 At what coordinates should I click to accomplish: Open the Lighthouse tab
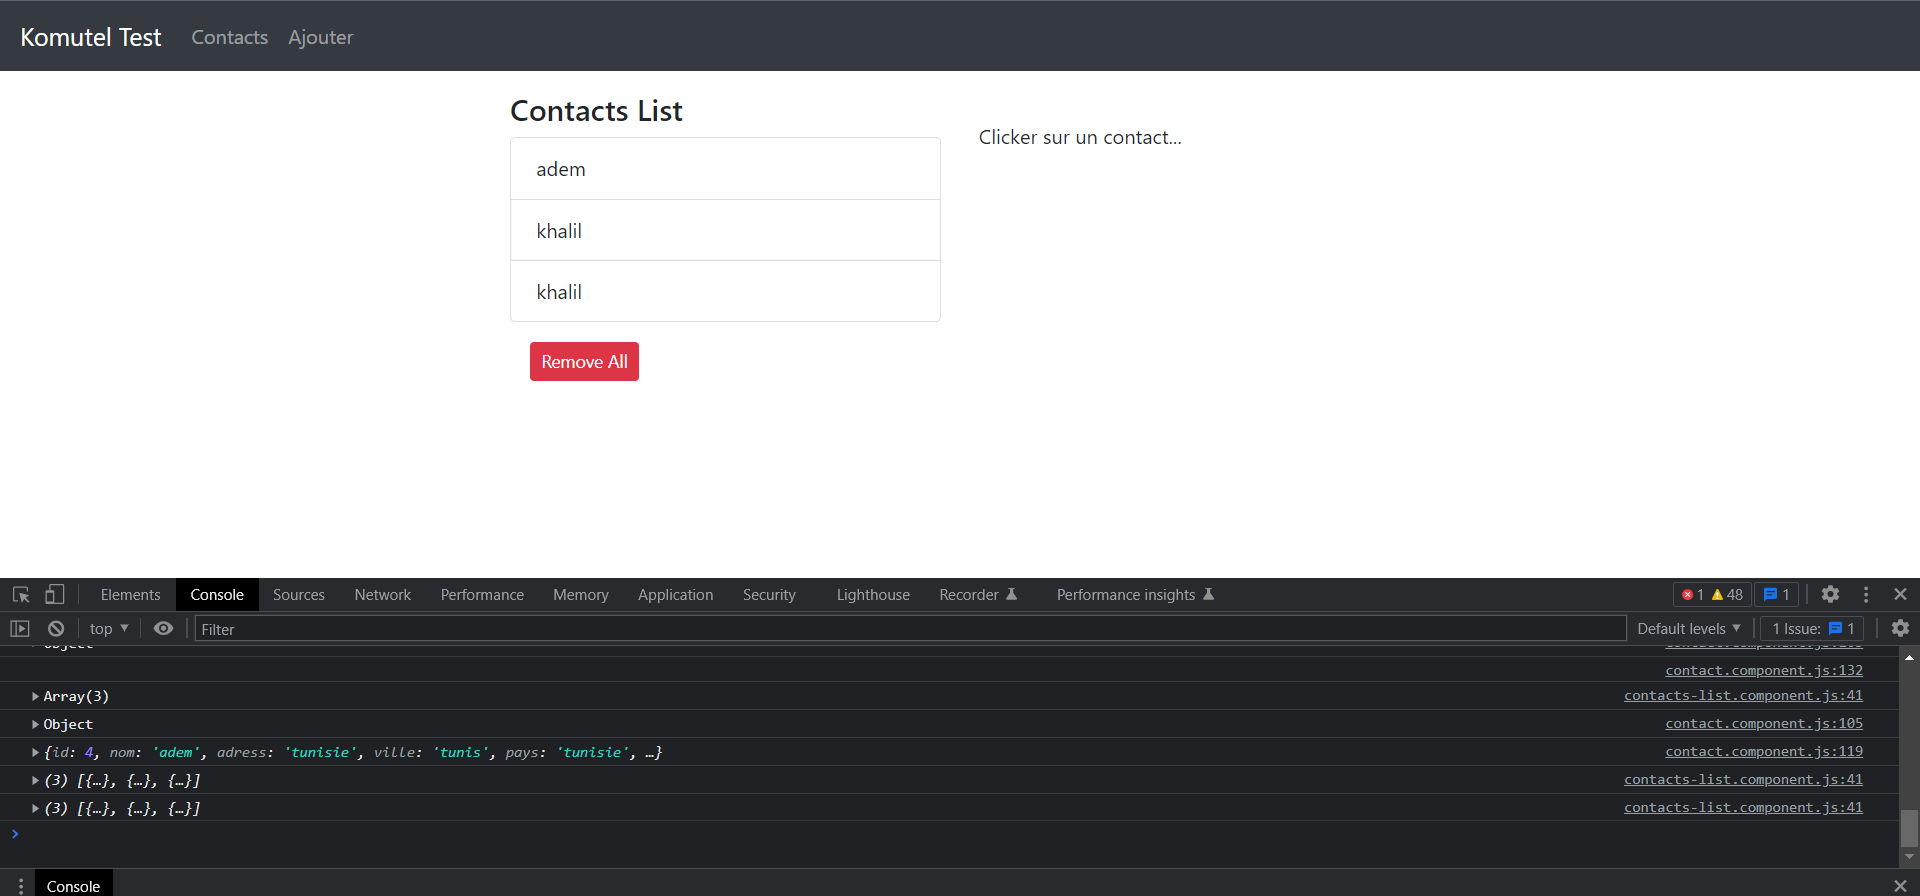[873, 594]
